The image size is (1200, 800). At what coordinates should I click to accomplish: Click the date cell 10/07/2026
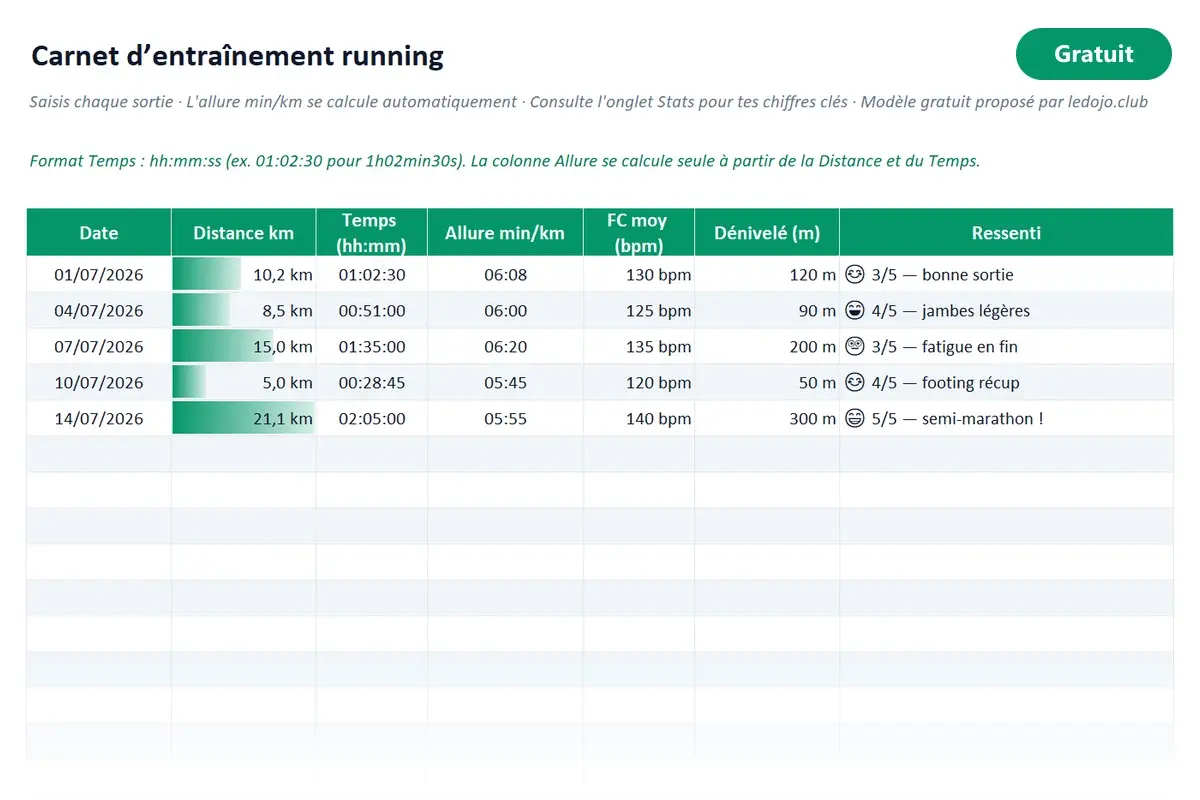coord(99,383)
